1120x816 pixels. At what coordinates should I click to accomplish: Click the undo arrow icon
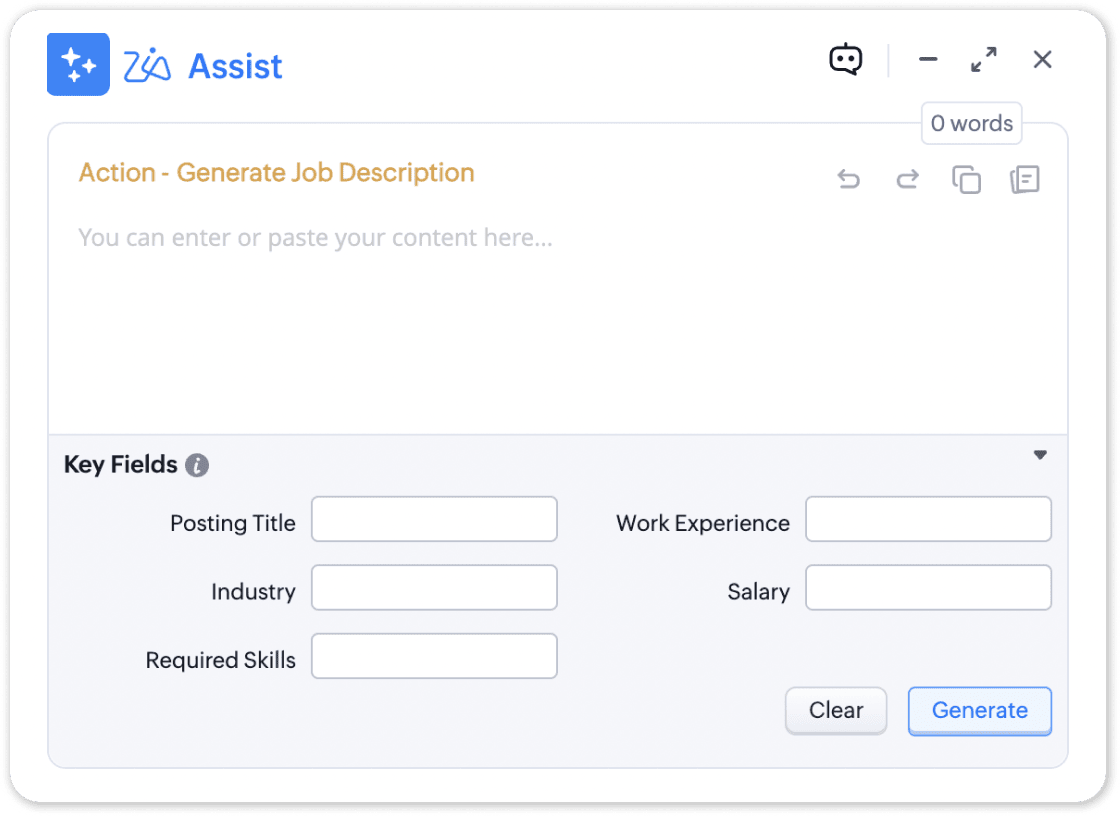point(849,179)
